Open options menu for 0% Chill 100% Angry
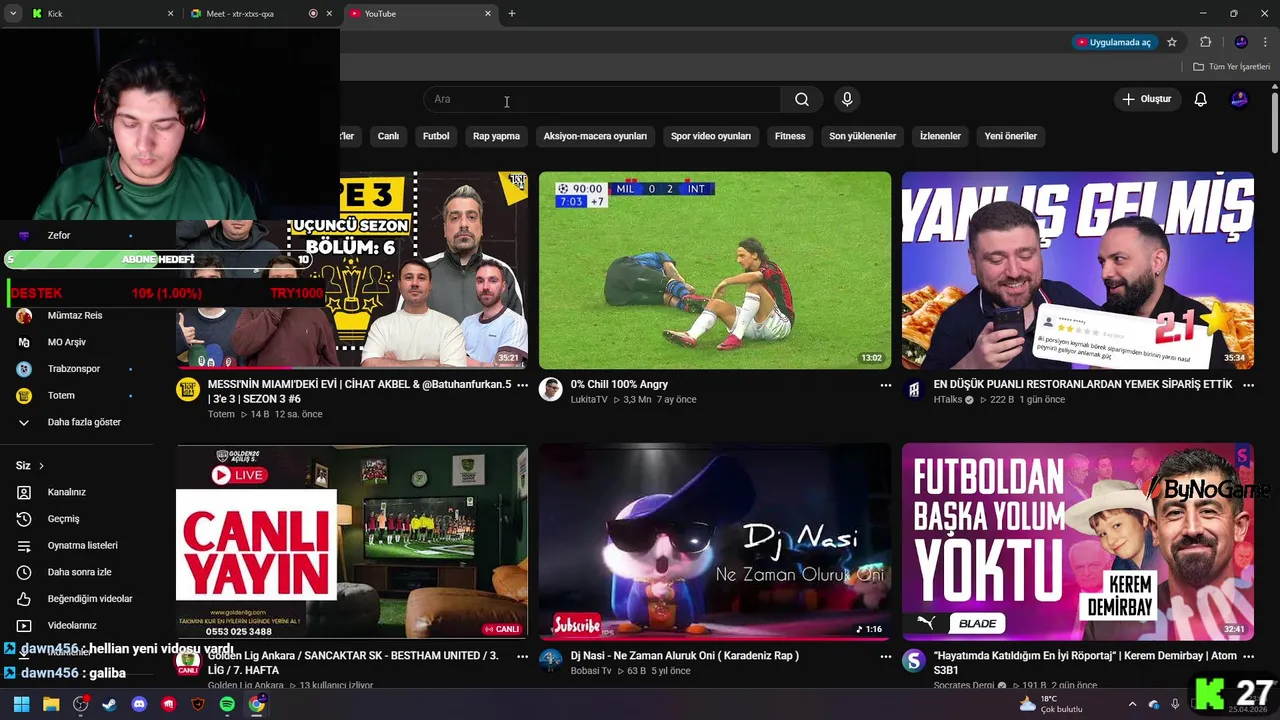This screenshot has height=720, width=1280. click(x=885, y=385)
